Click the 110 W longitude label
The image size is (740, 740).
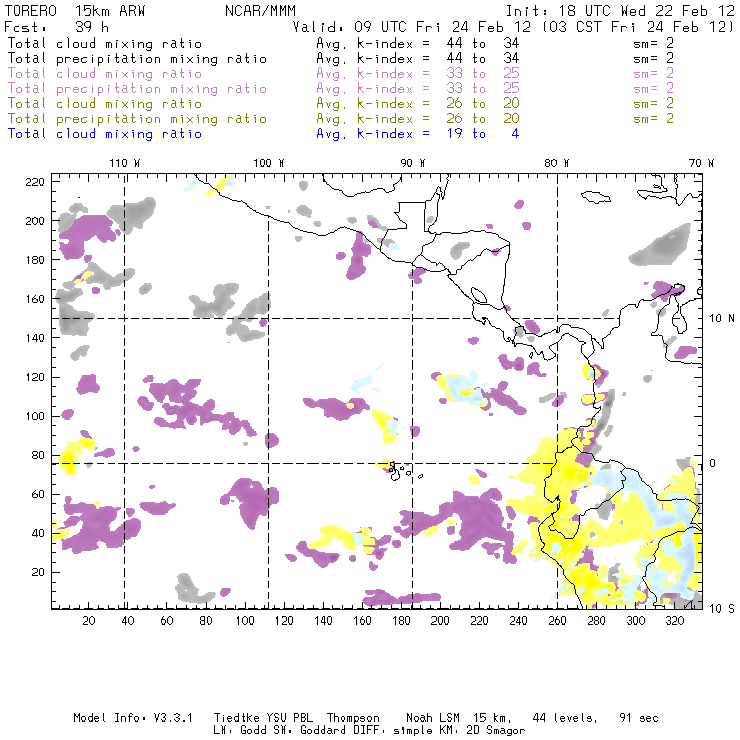pyautogui.click(x=124, y=163)
